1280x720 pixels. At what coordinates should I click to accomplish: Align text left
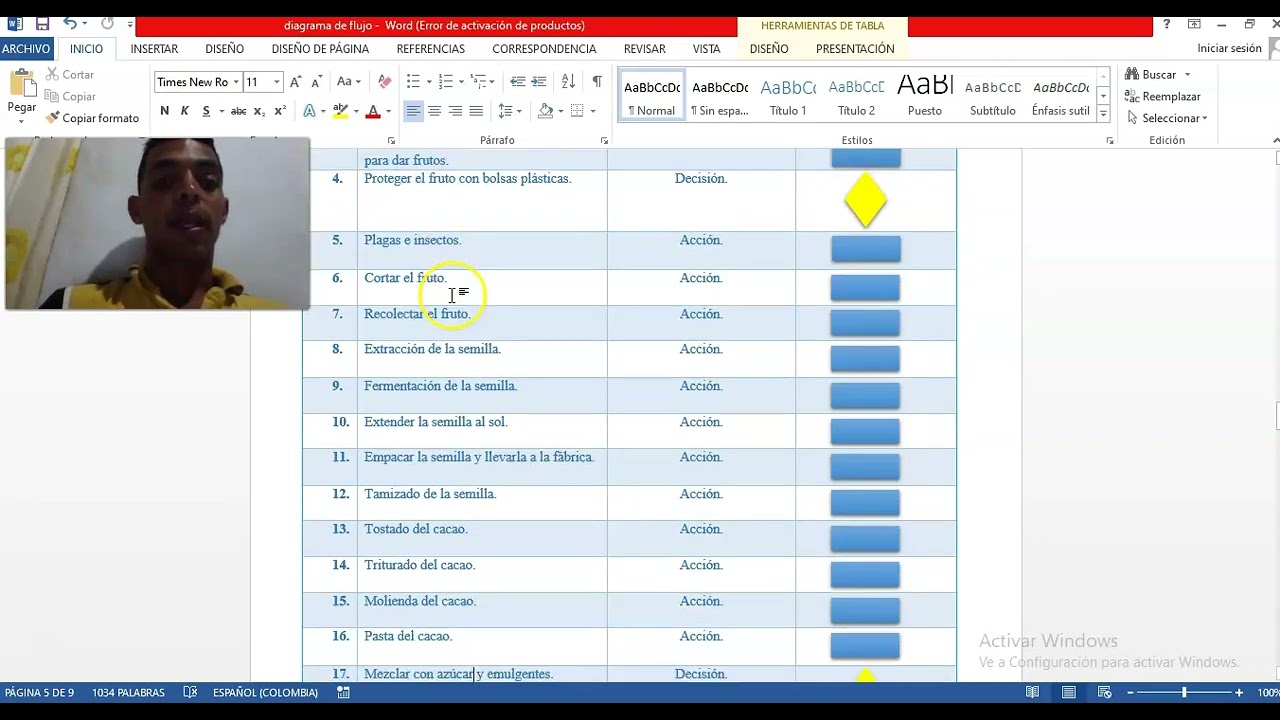tap(413, 111)
